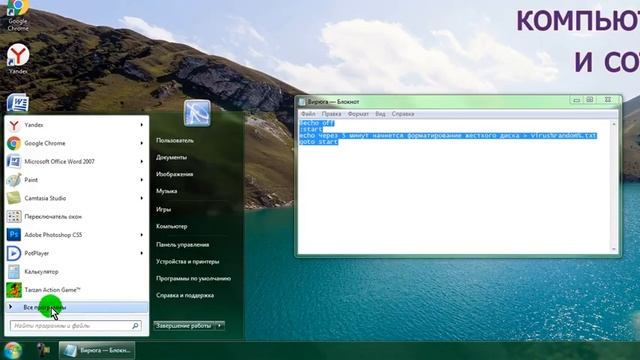The height and width of the screenshot is (360, 640).
Task: Click the Microsoft Office Word 2007 icon
Action: click(13, 162)
